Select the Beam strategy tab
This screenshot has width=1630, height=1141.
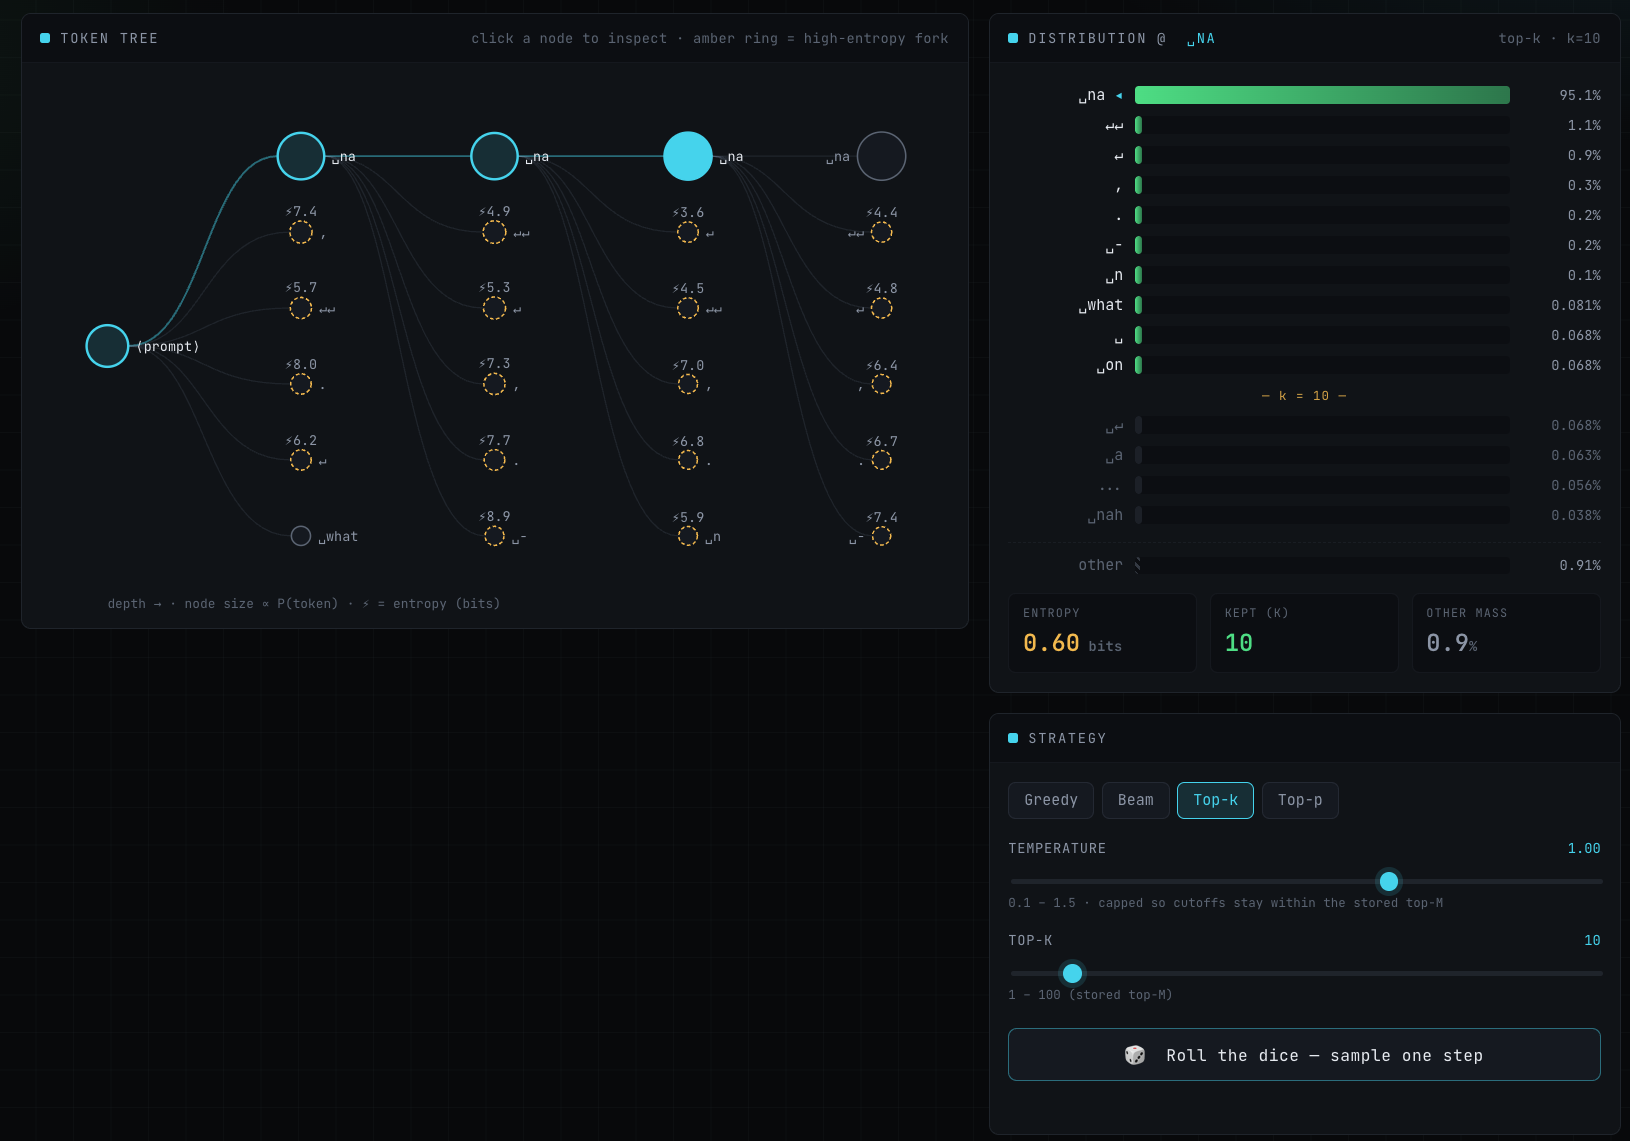coord(1136,800)
